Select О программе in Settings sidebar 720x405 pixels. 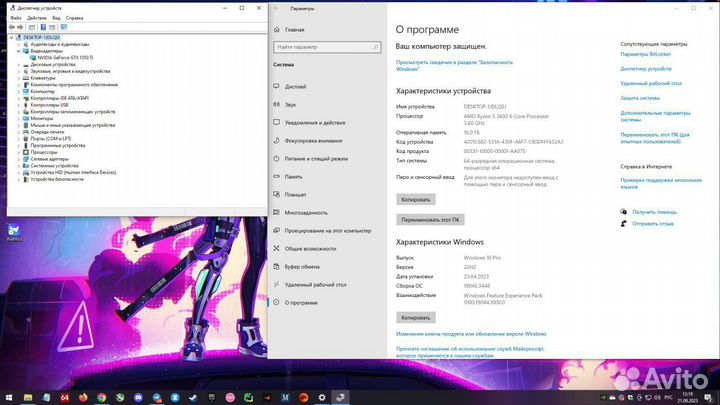click(x=301, y=303)
